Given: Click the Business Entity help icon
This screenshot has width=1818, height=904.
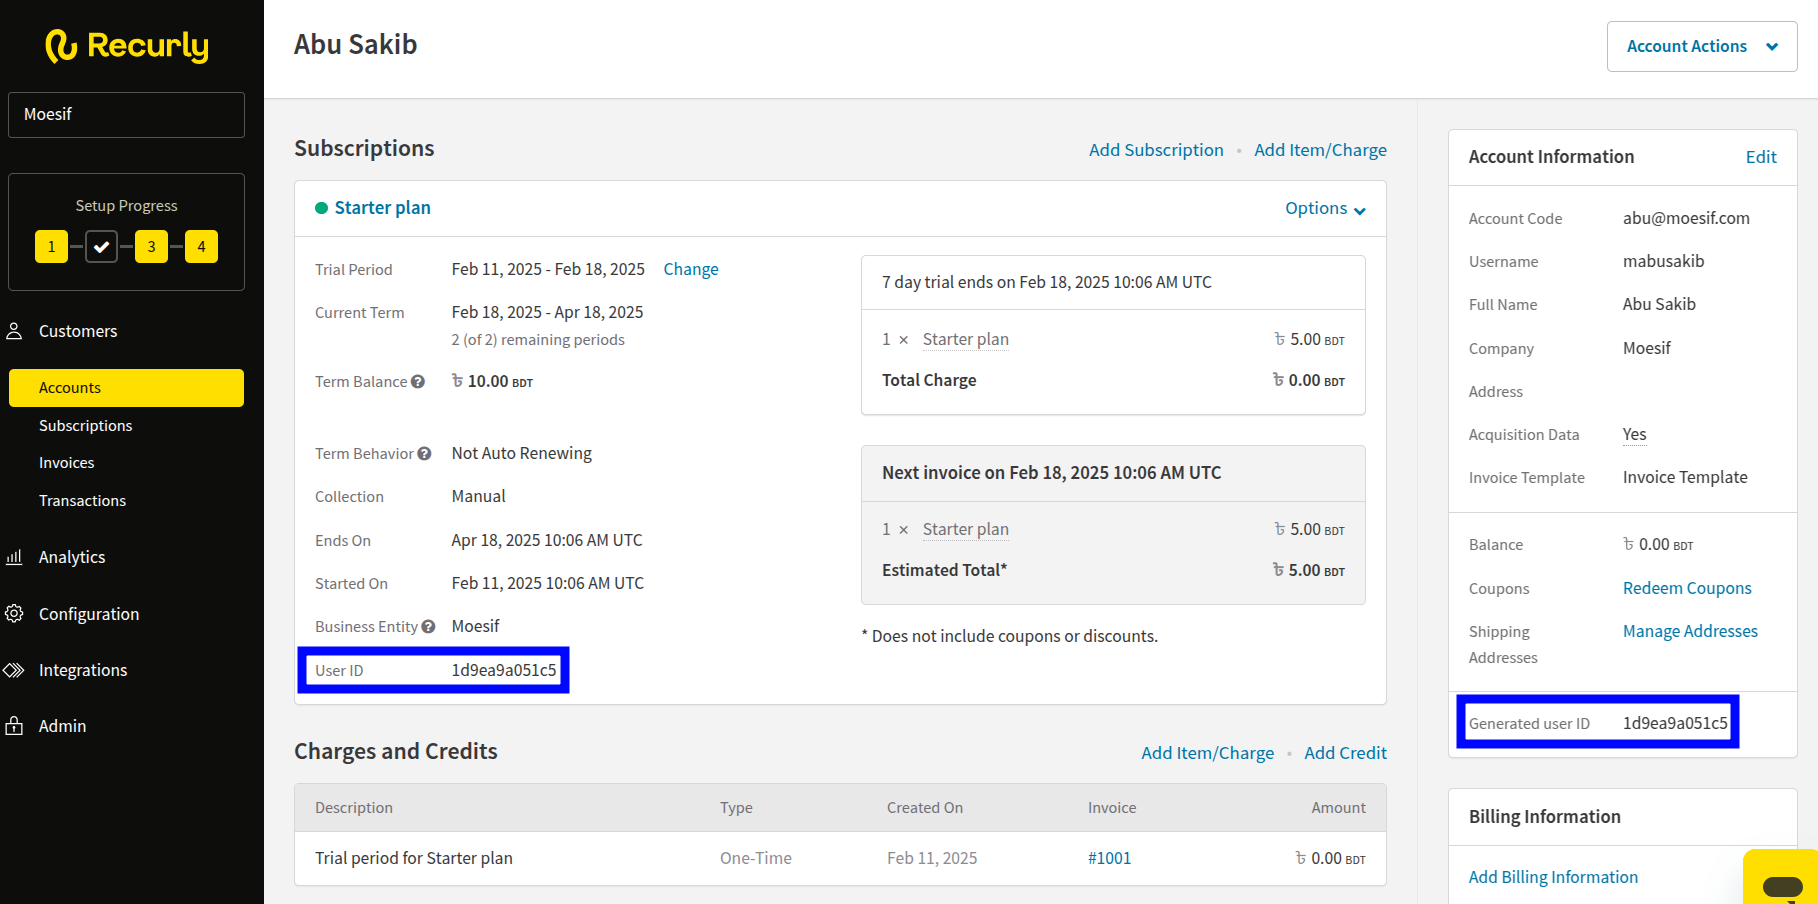Looking at the screenshot, I should tap(428, 627).
